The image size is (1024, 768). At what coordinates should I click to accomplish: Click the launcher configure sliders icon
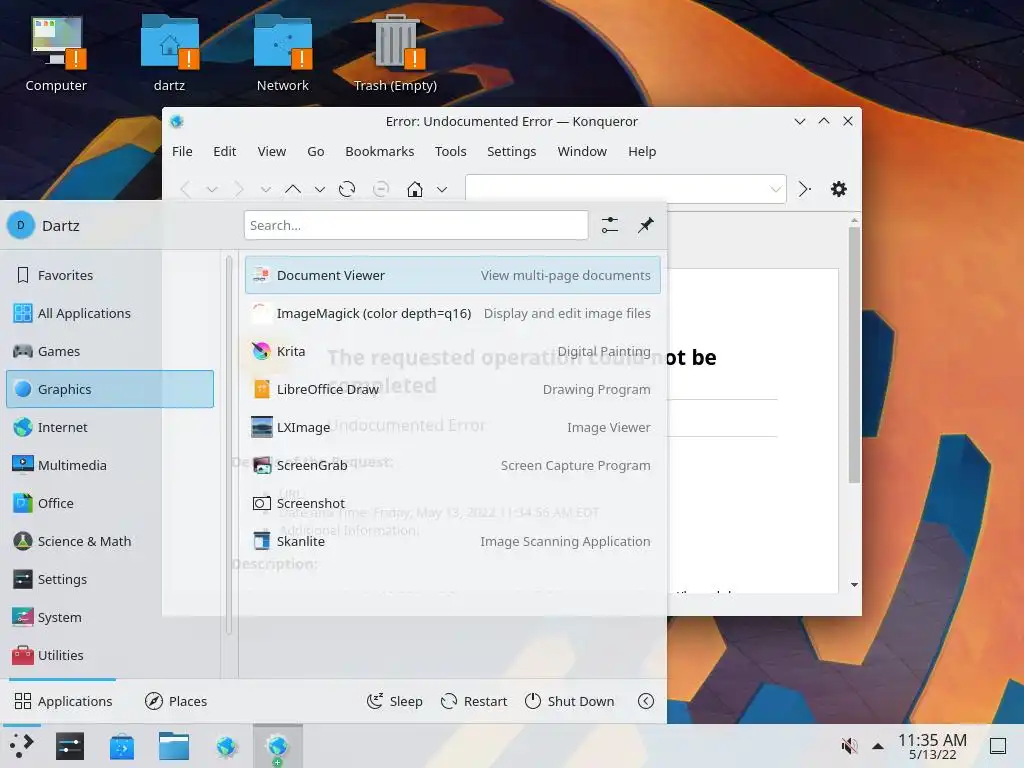(x=609, y=225)
